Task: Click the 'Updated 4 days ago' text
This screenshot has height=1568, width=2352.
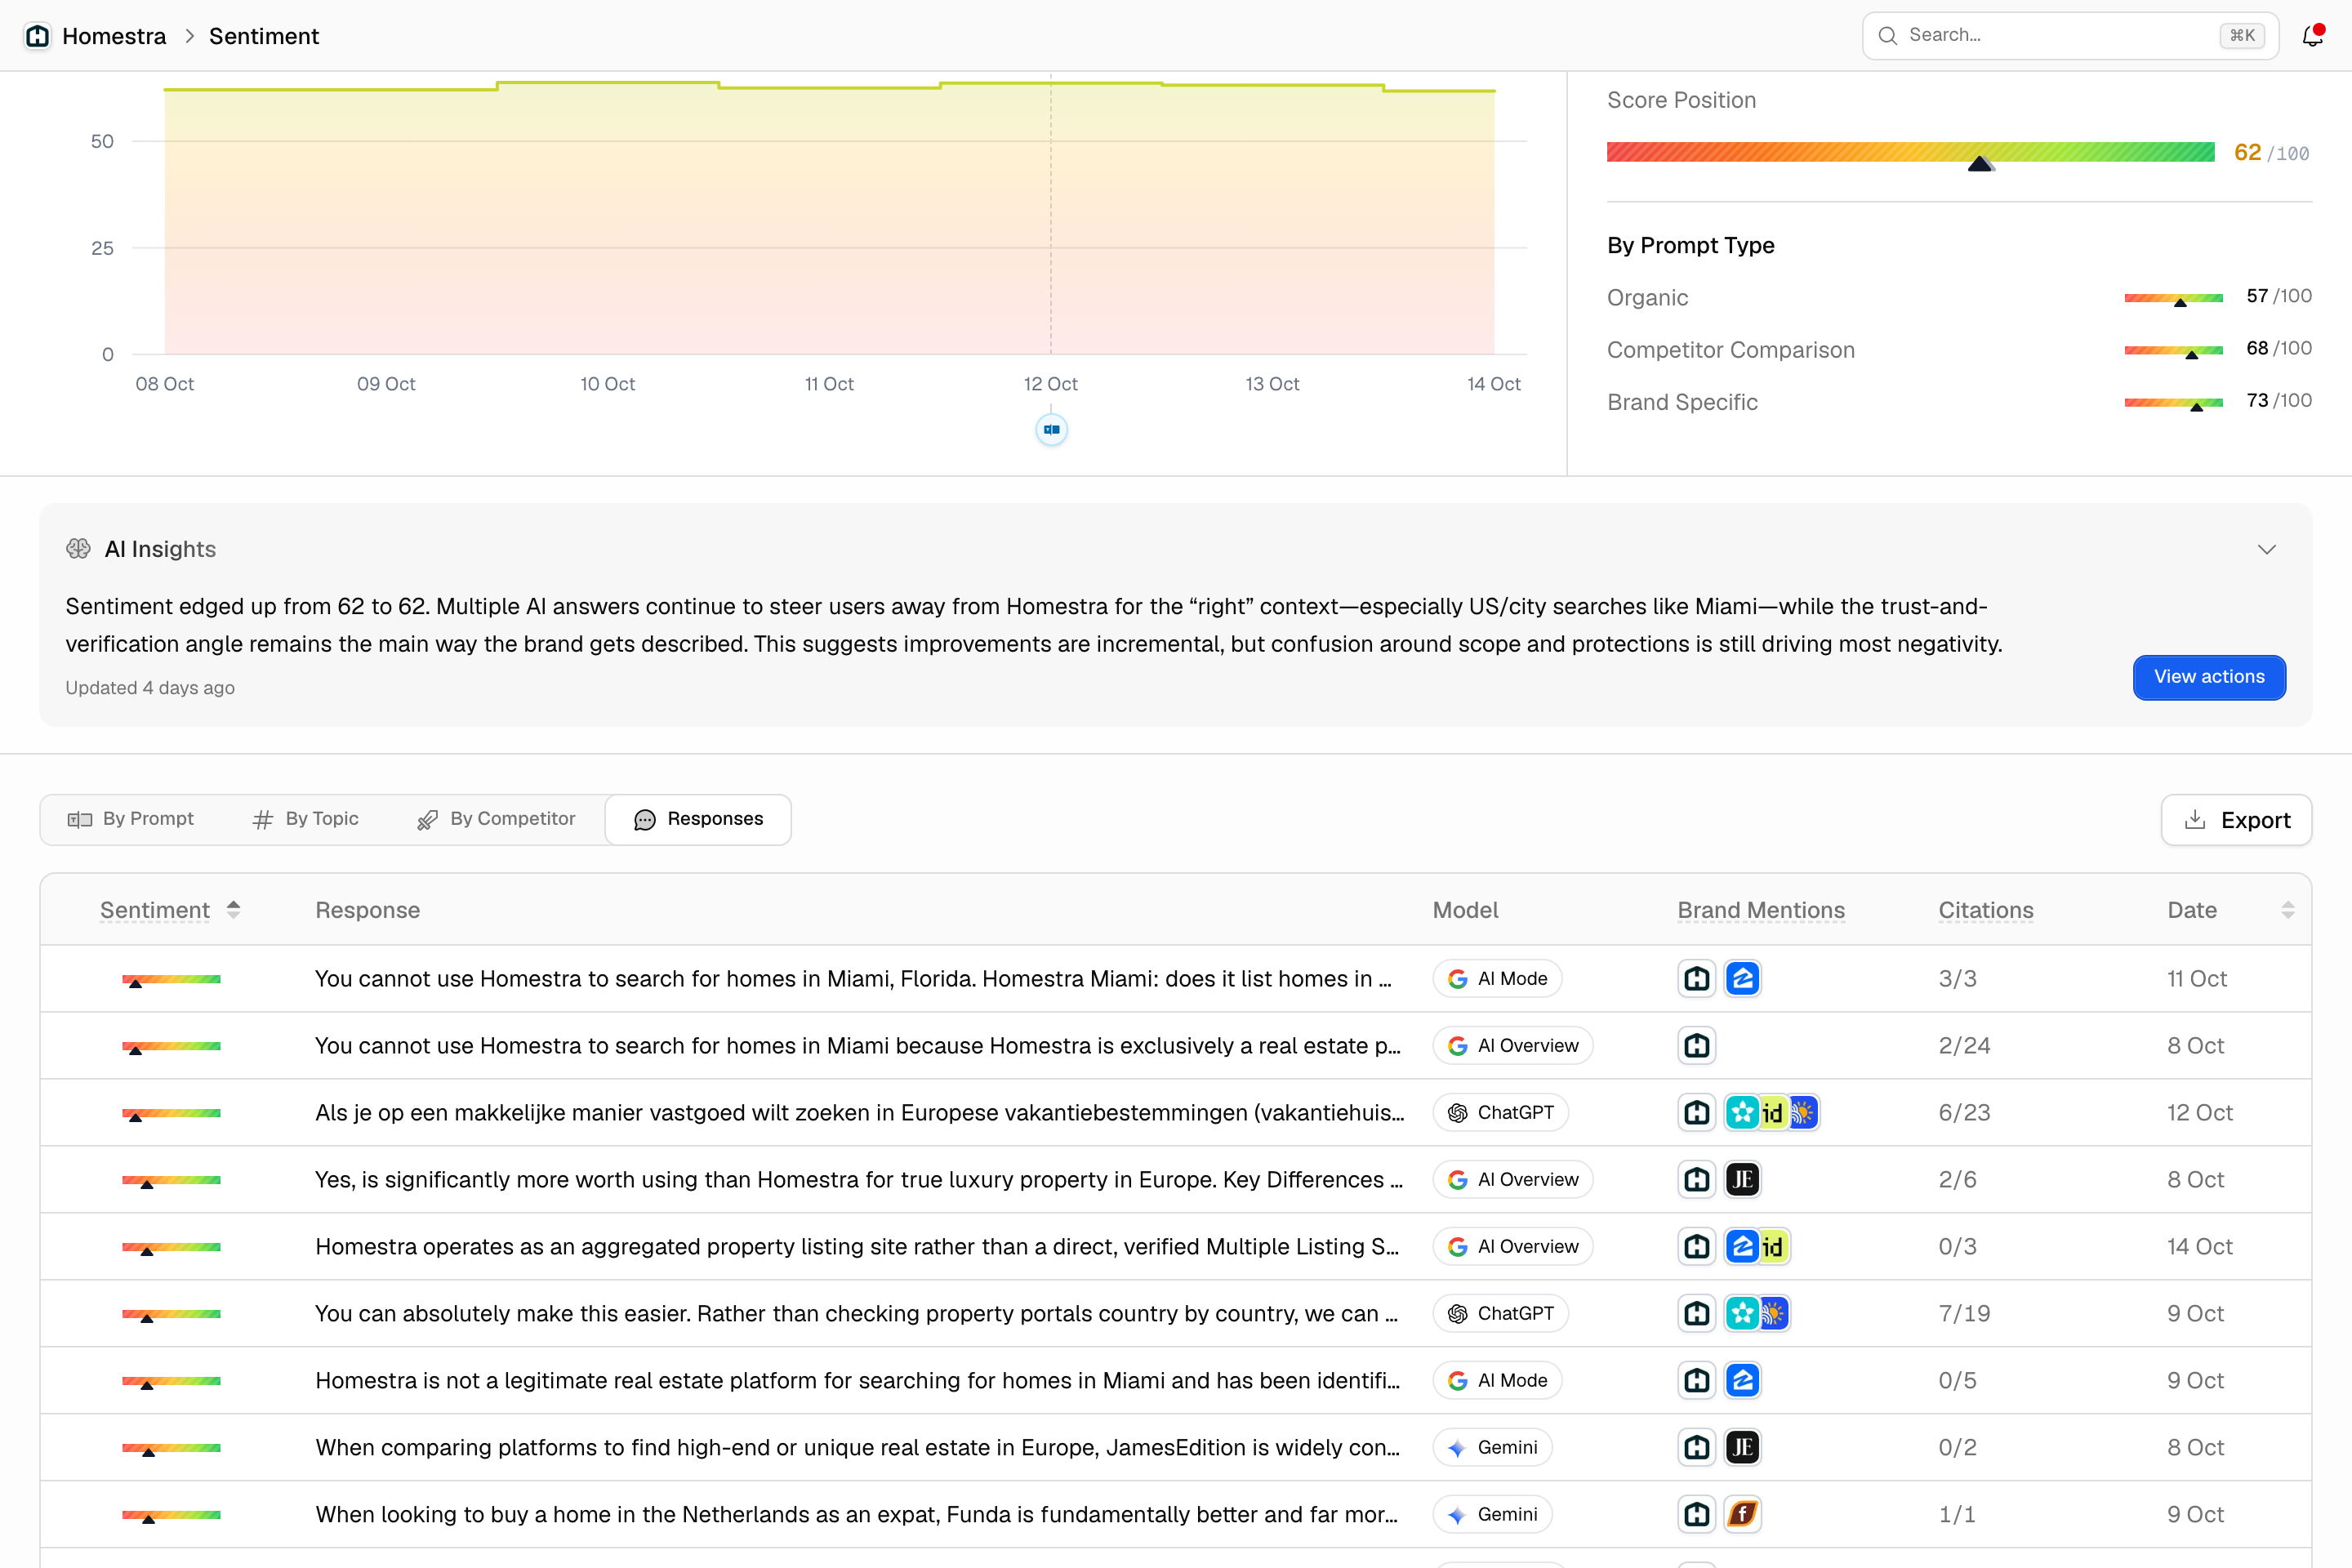Action: [150, 688]
